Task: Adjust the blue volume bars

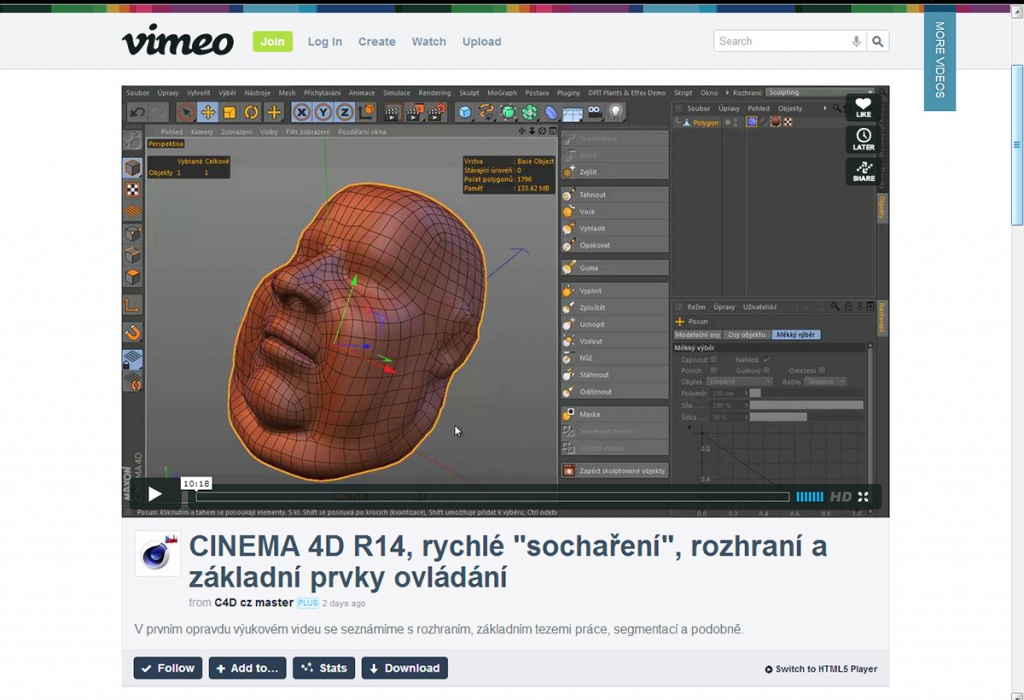Action: [810, 497]
